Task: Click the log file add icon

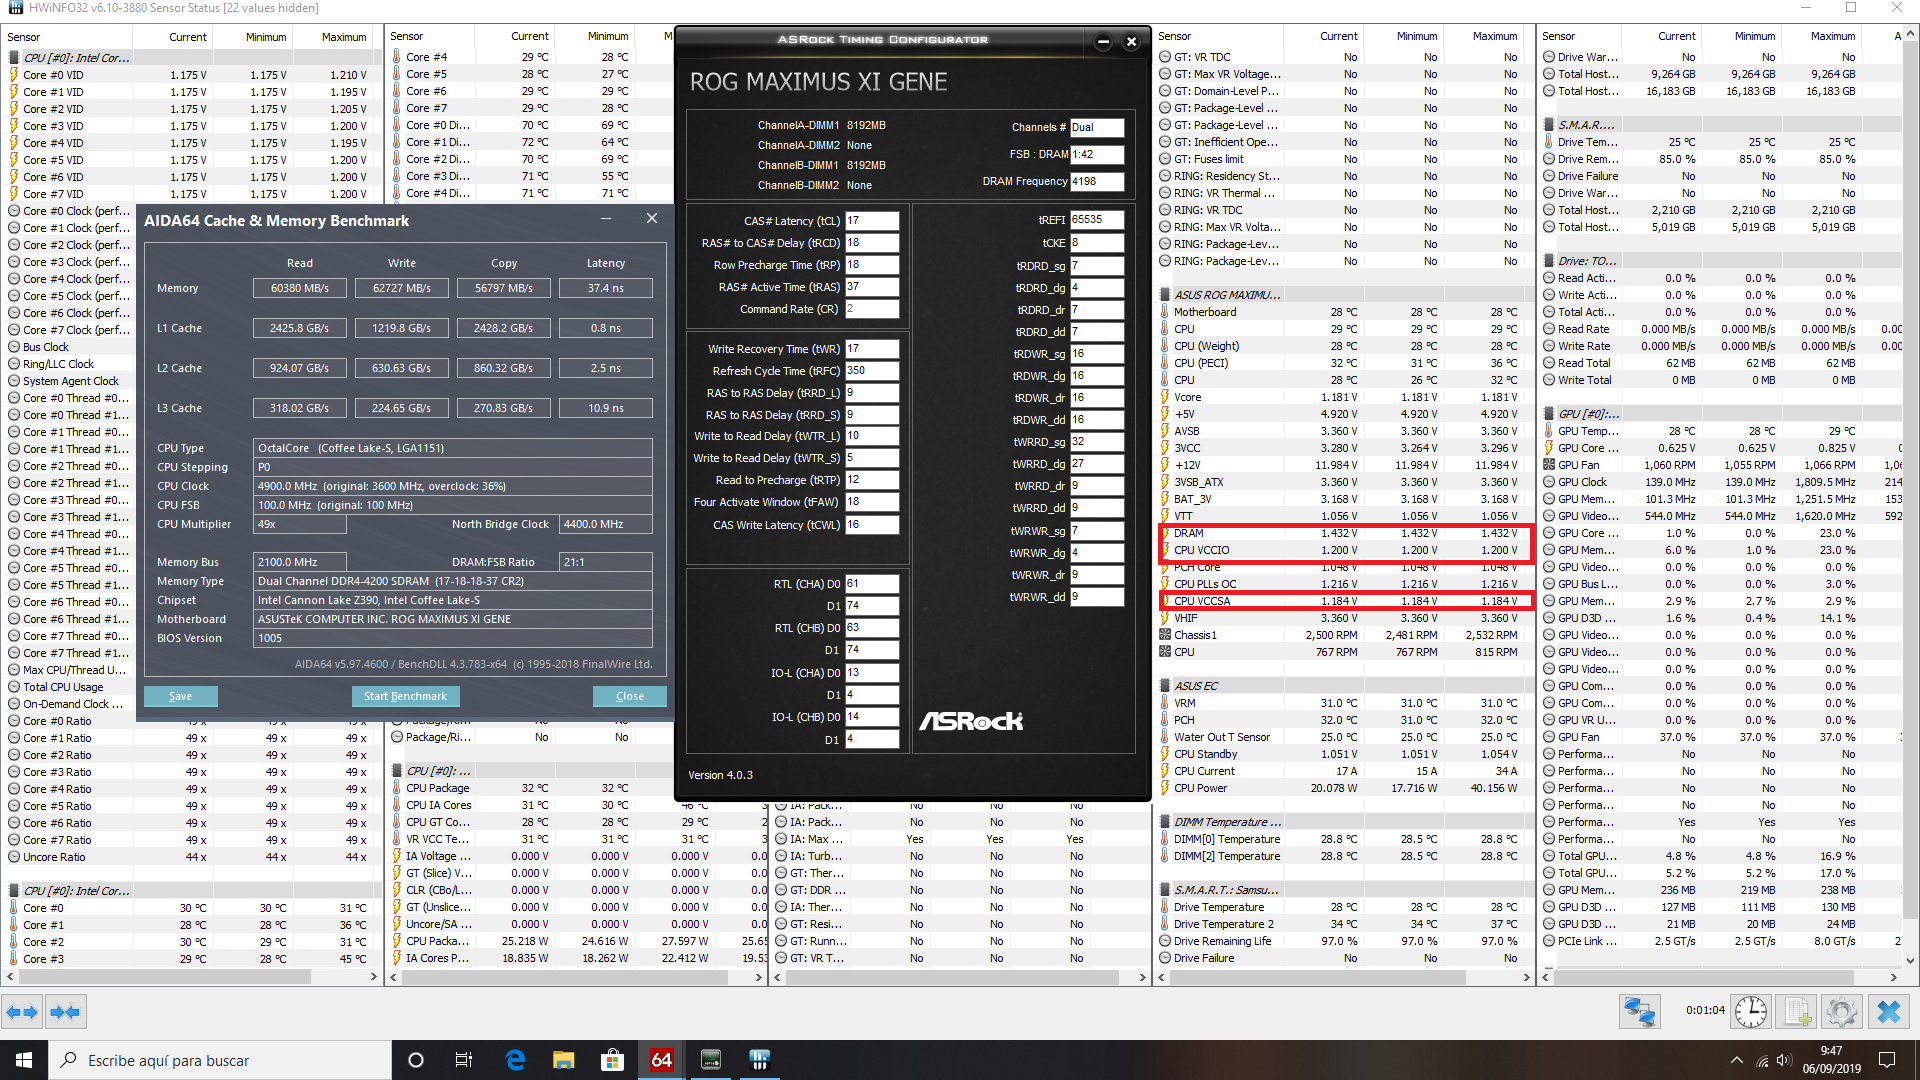Action: (x=1797, y=1012)
